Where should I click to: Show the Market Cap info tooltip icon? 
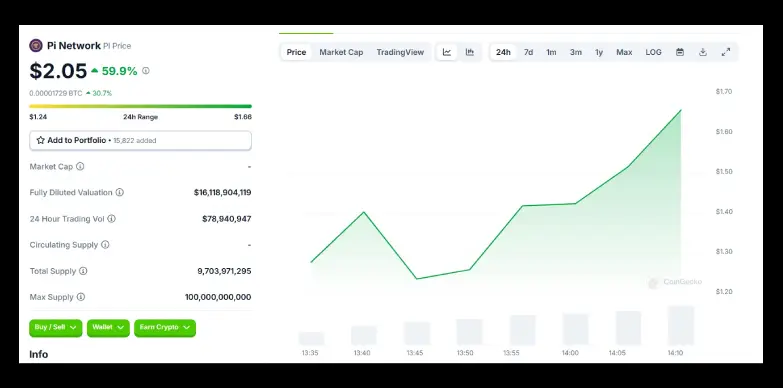coord(80,166)
